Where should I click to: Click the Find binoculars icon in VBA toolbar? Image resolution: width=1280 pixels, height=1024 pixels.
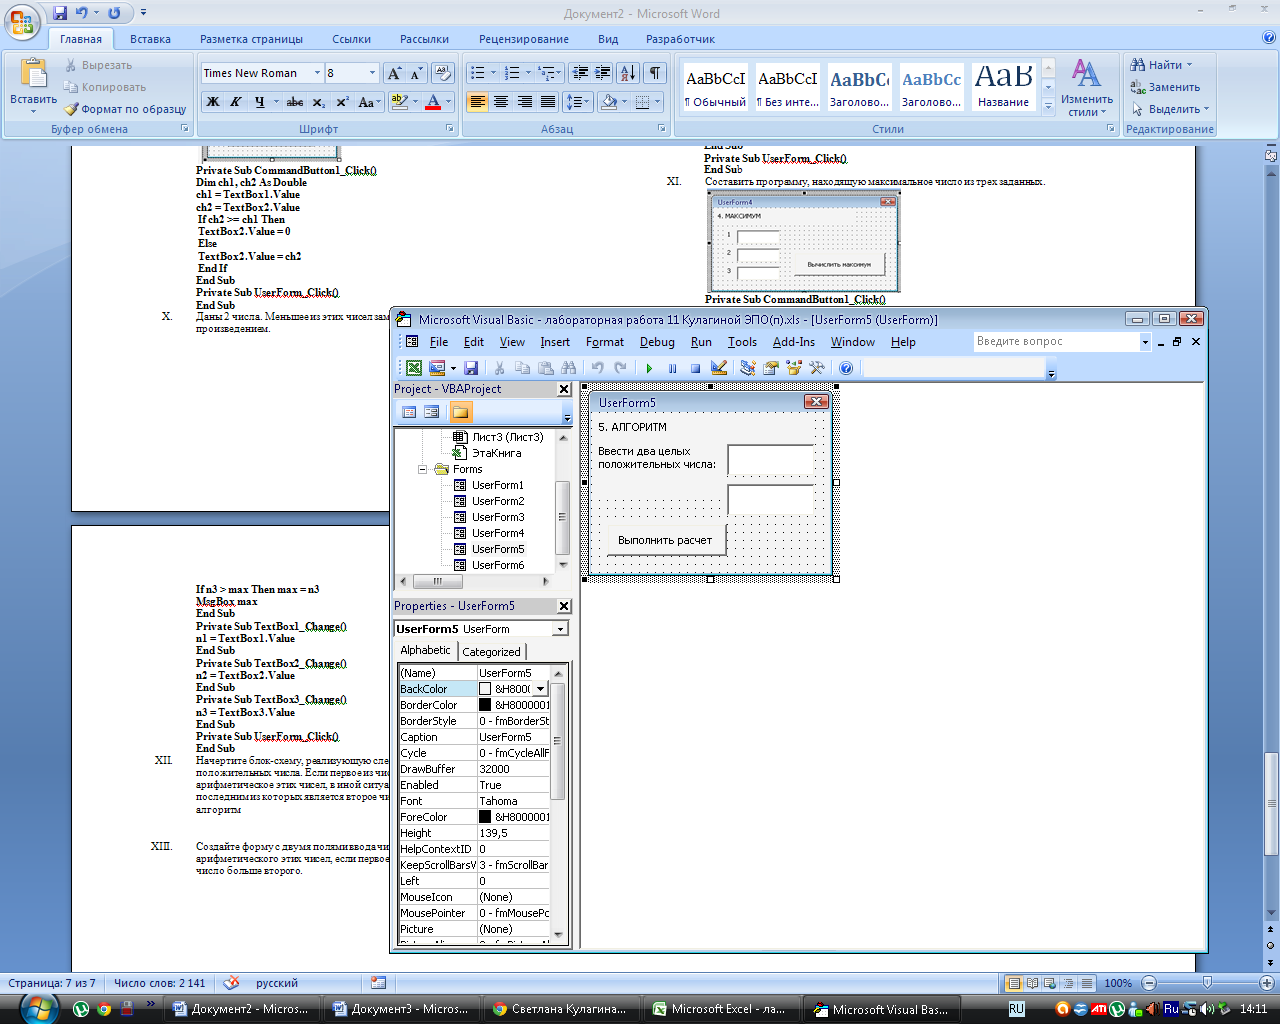pos(569,368)
